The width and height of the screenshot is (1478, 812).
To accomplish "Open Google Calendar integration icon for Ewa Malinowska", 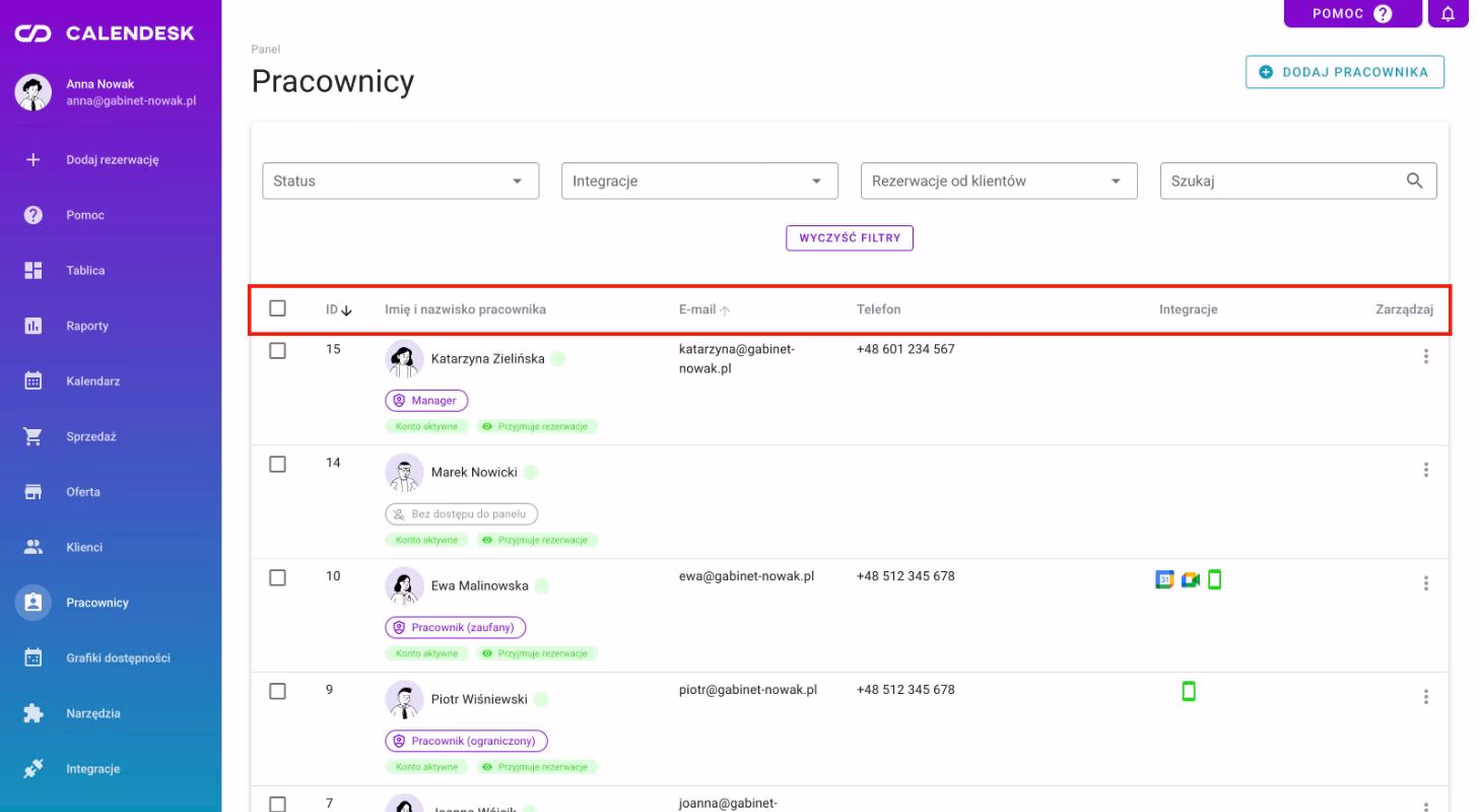I will [1164, 579].
